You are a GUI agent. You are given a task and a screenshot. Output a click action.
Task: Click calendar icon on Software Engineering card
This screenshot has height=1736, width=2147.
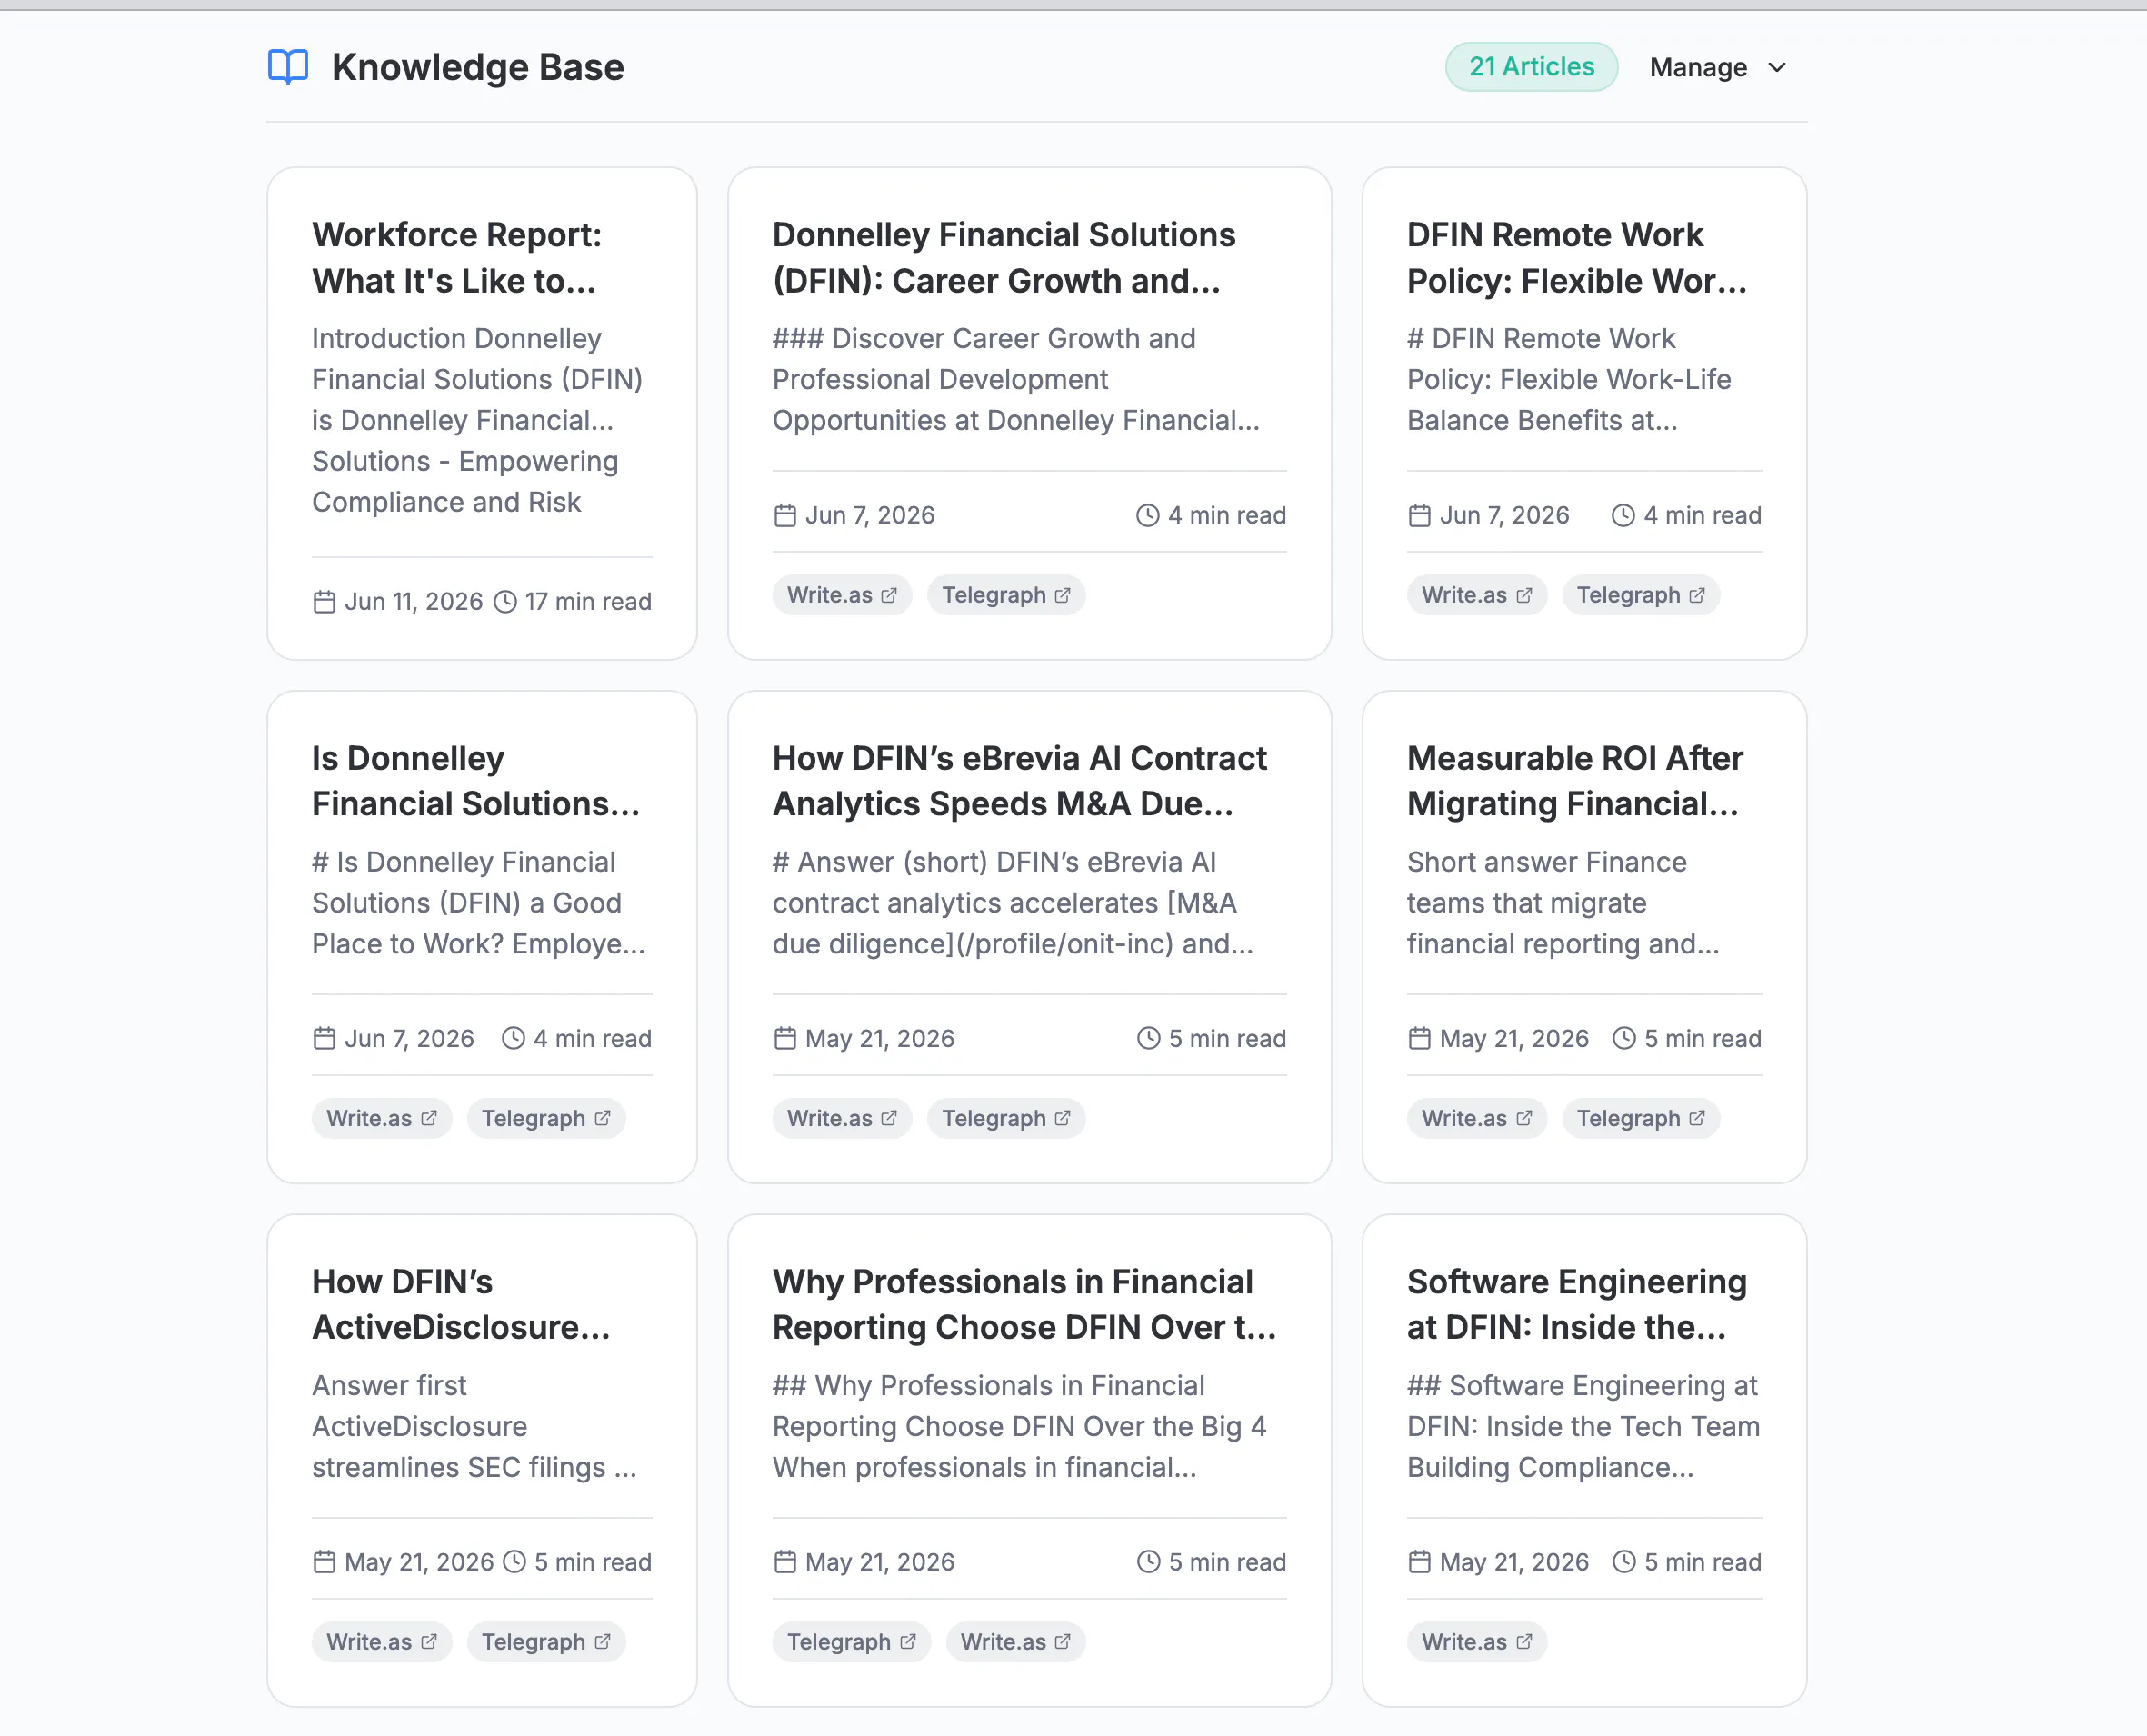point(1419,1562)
